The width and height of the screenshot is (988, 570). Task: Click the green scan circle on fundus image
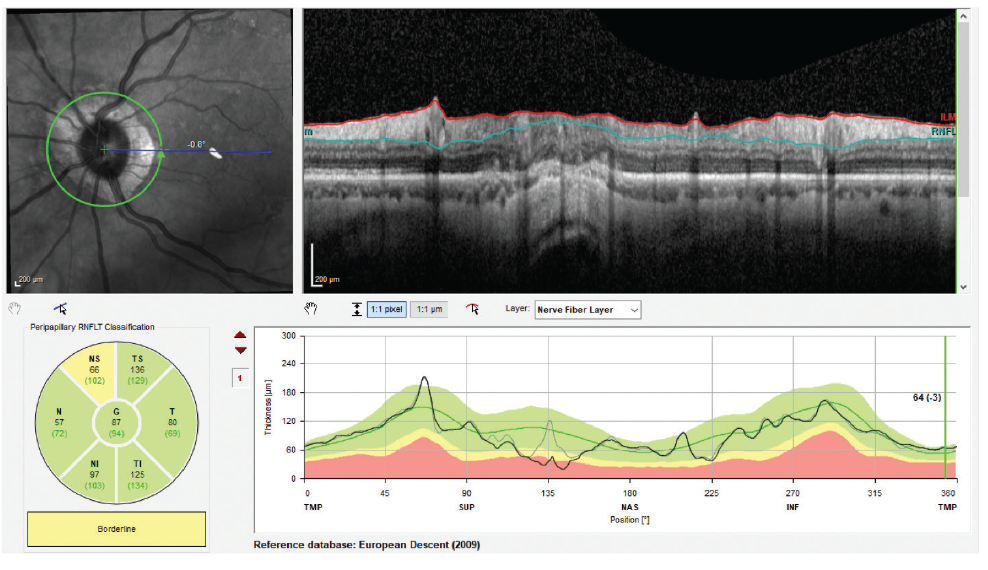pyautogui.click(x=103, y=149)
